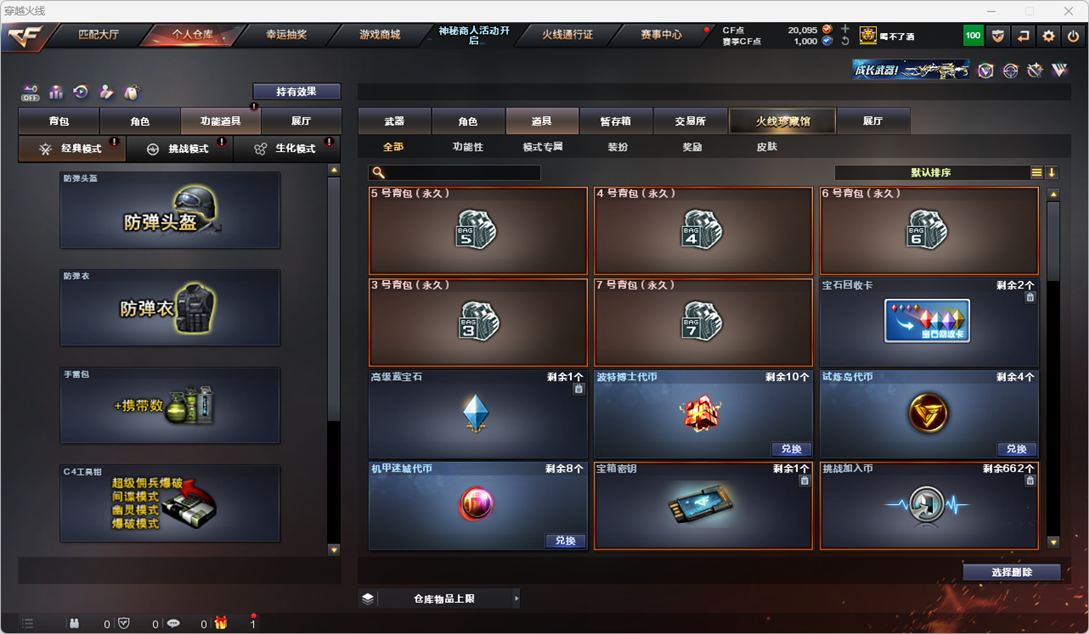Open the mouse settings icon

[x=131, y=92]
